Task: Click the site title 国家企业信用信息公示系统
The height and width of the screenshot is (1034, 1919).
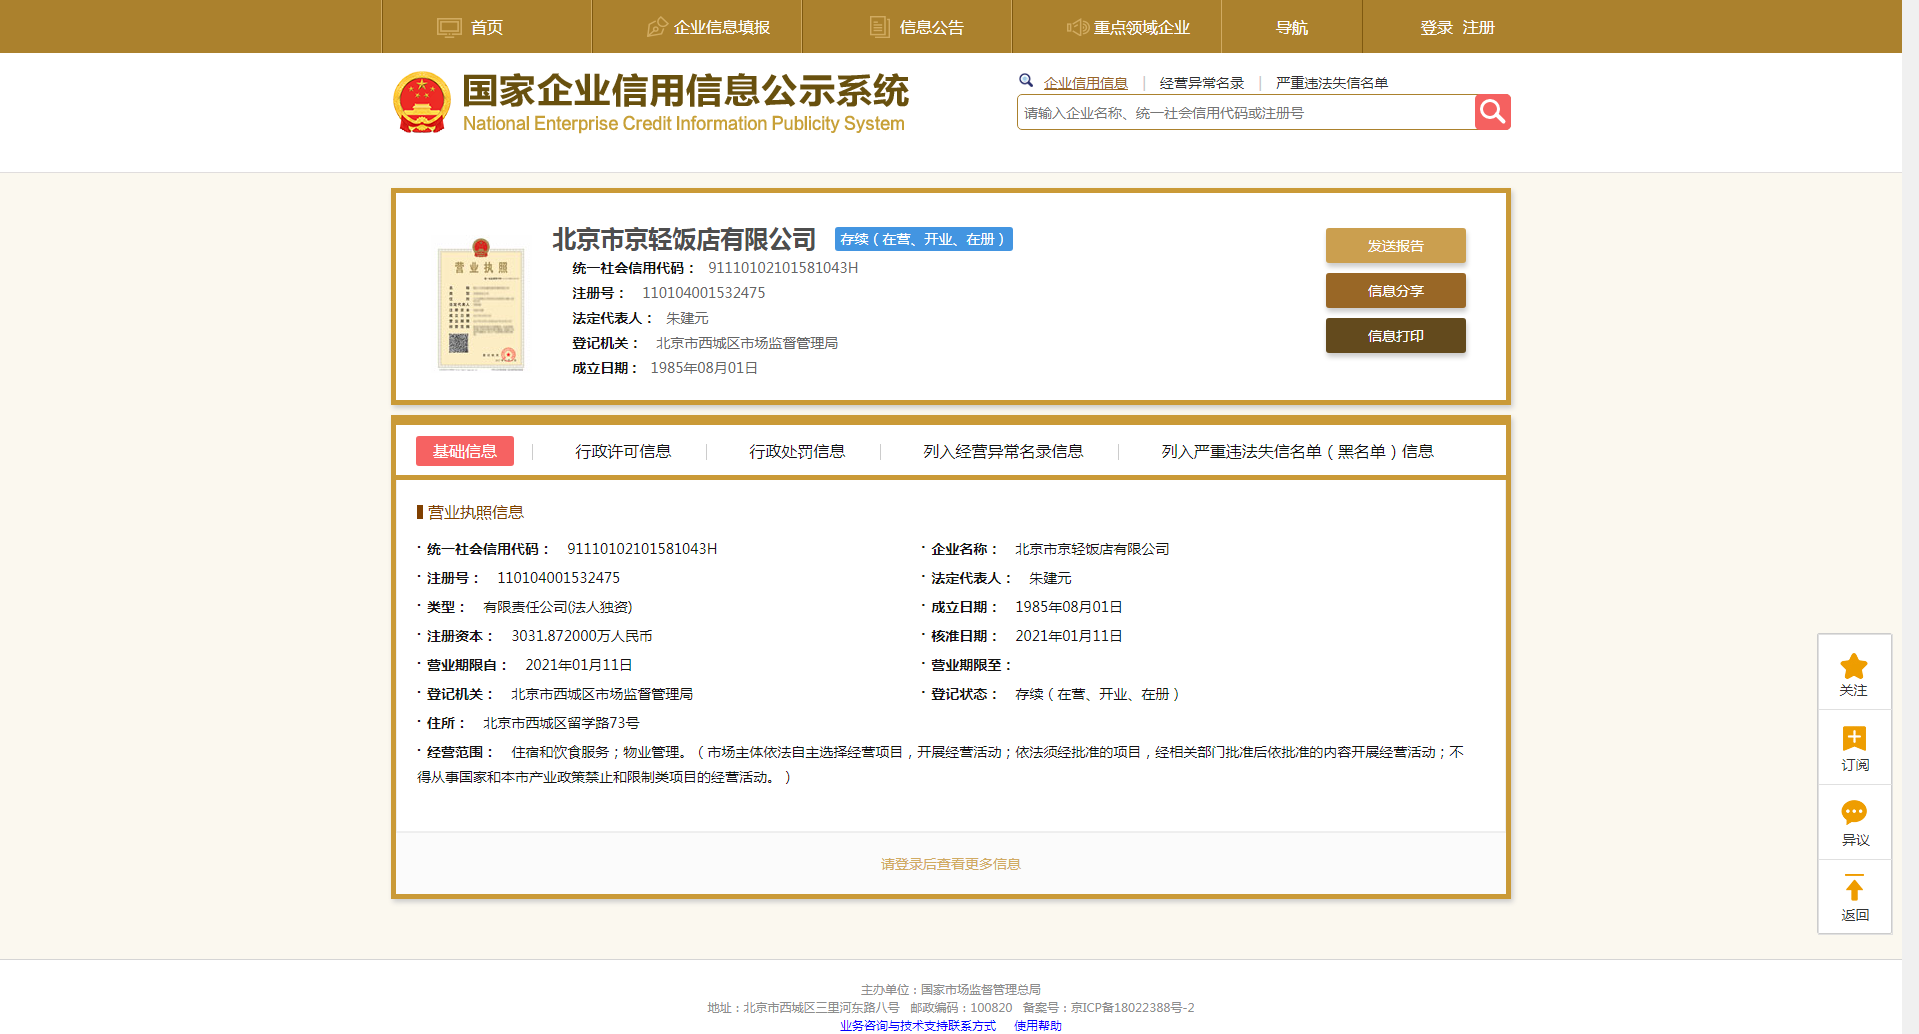Action: 685,90
